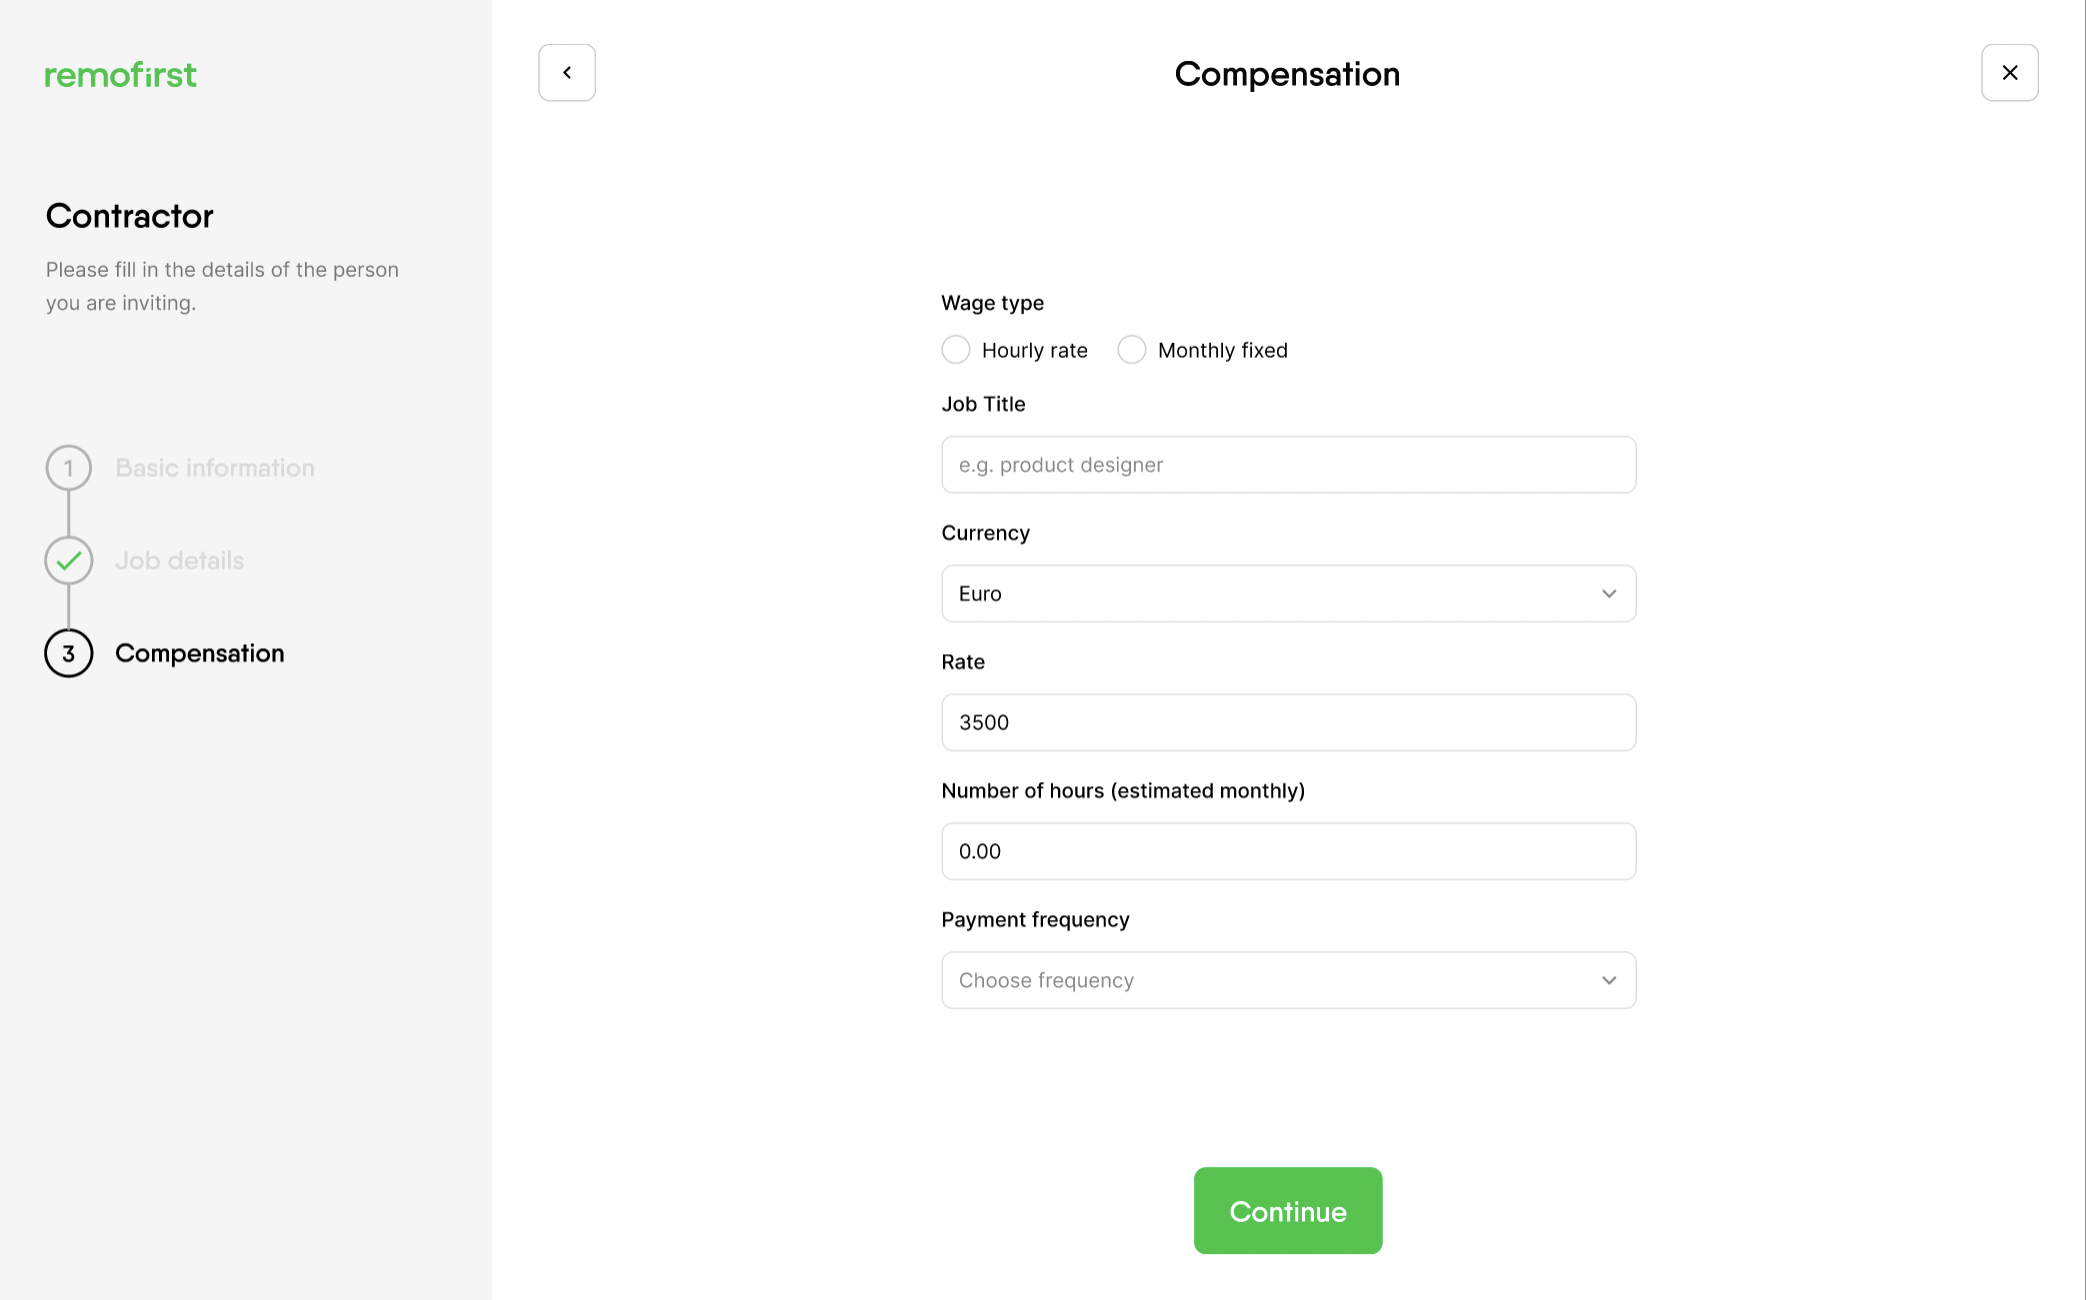
Task: Click the Job Title input field
Action: [x=1288, y=465]
